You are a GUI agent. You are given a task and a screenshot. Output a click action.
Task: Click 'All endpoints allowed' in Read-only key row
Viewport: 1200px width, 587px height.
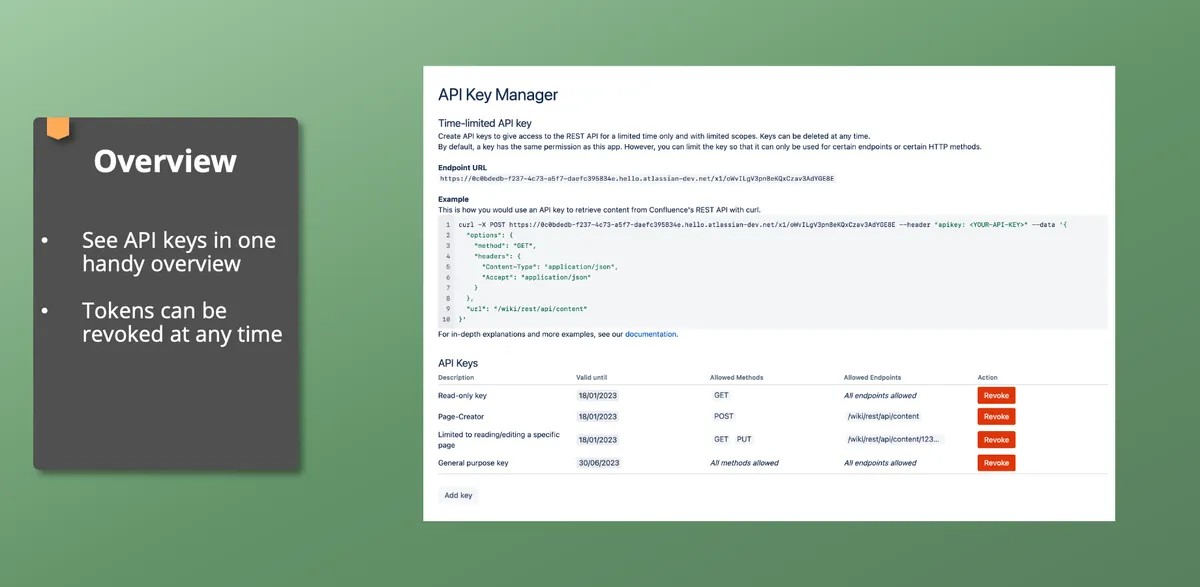(880, 396)
